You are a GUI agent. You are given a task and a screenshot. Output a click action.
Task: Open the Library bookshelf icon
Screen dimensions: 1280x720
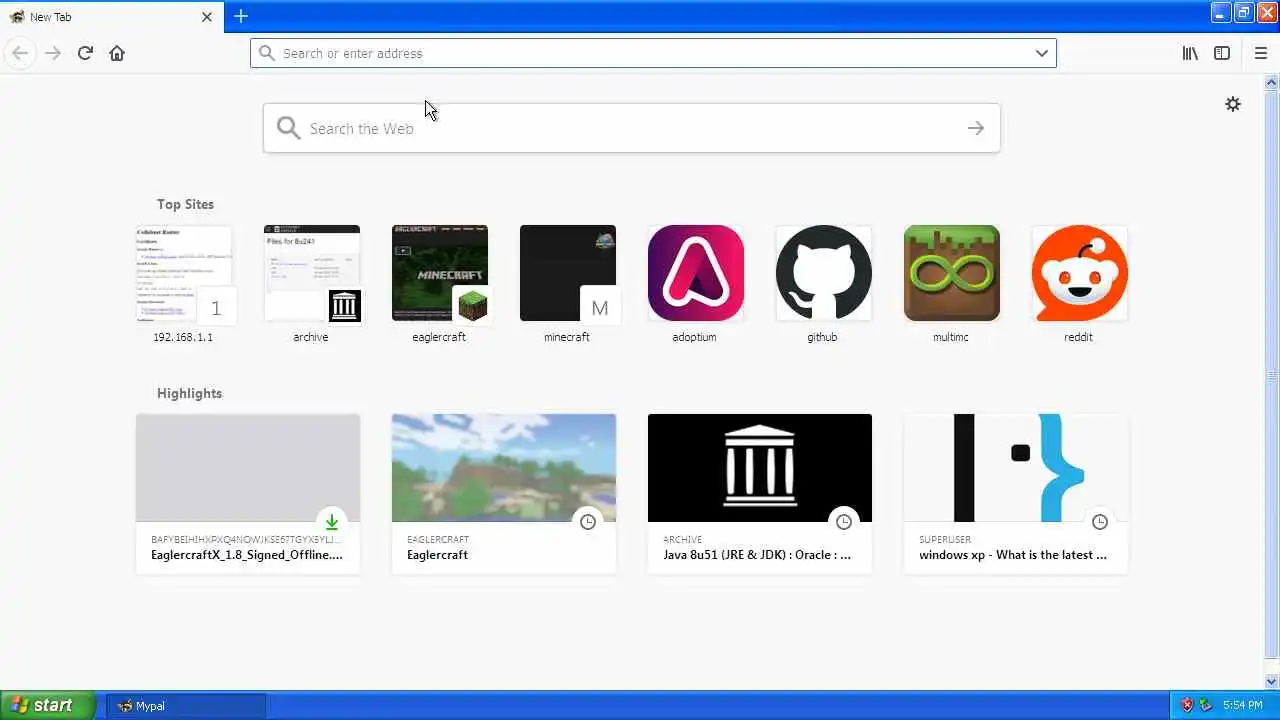(x=1190, y=53)
